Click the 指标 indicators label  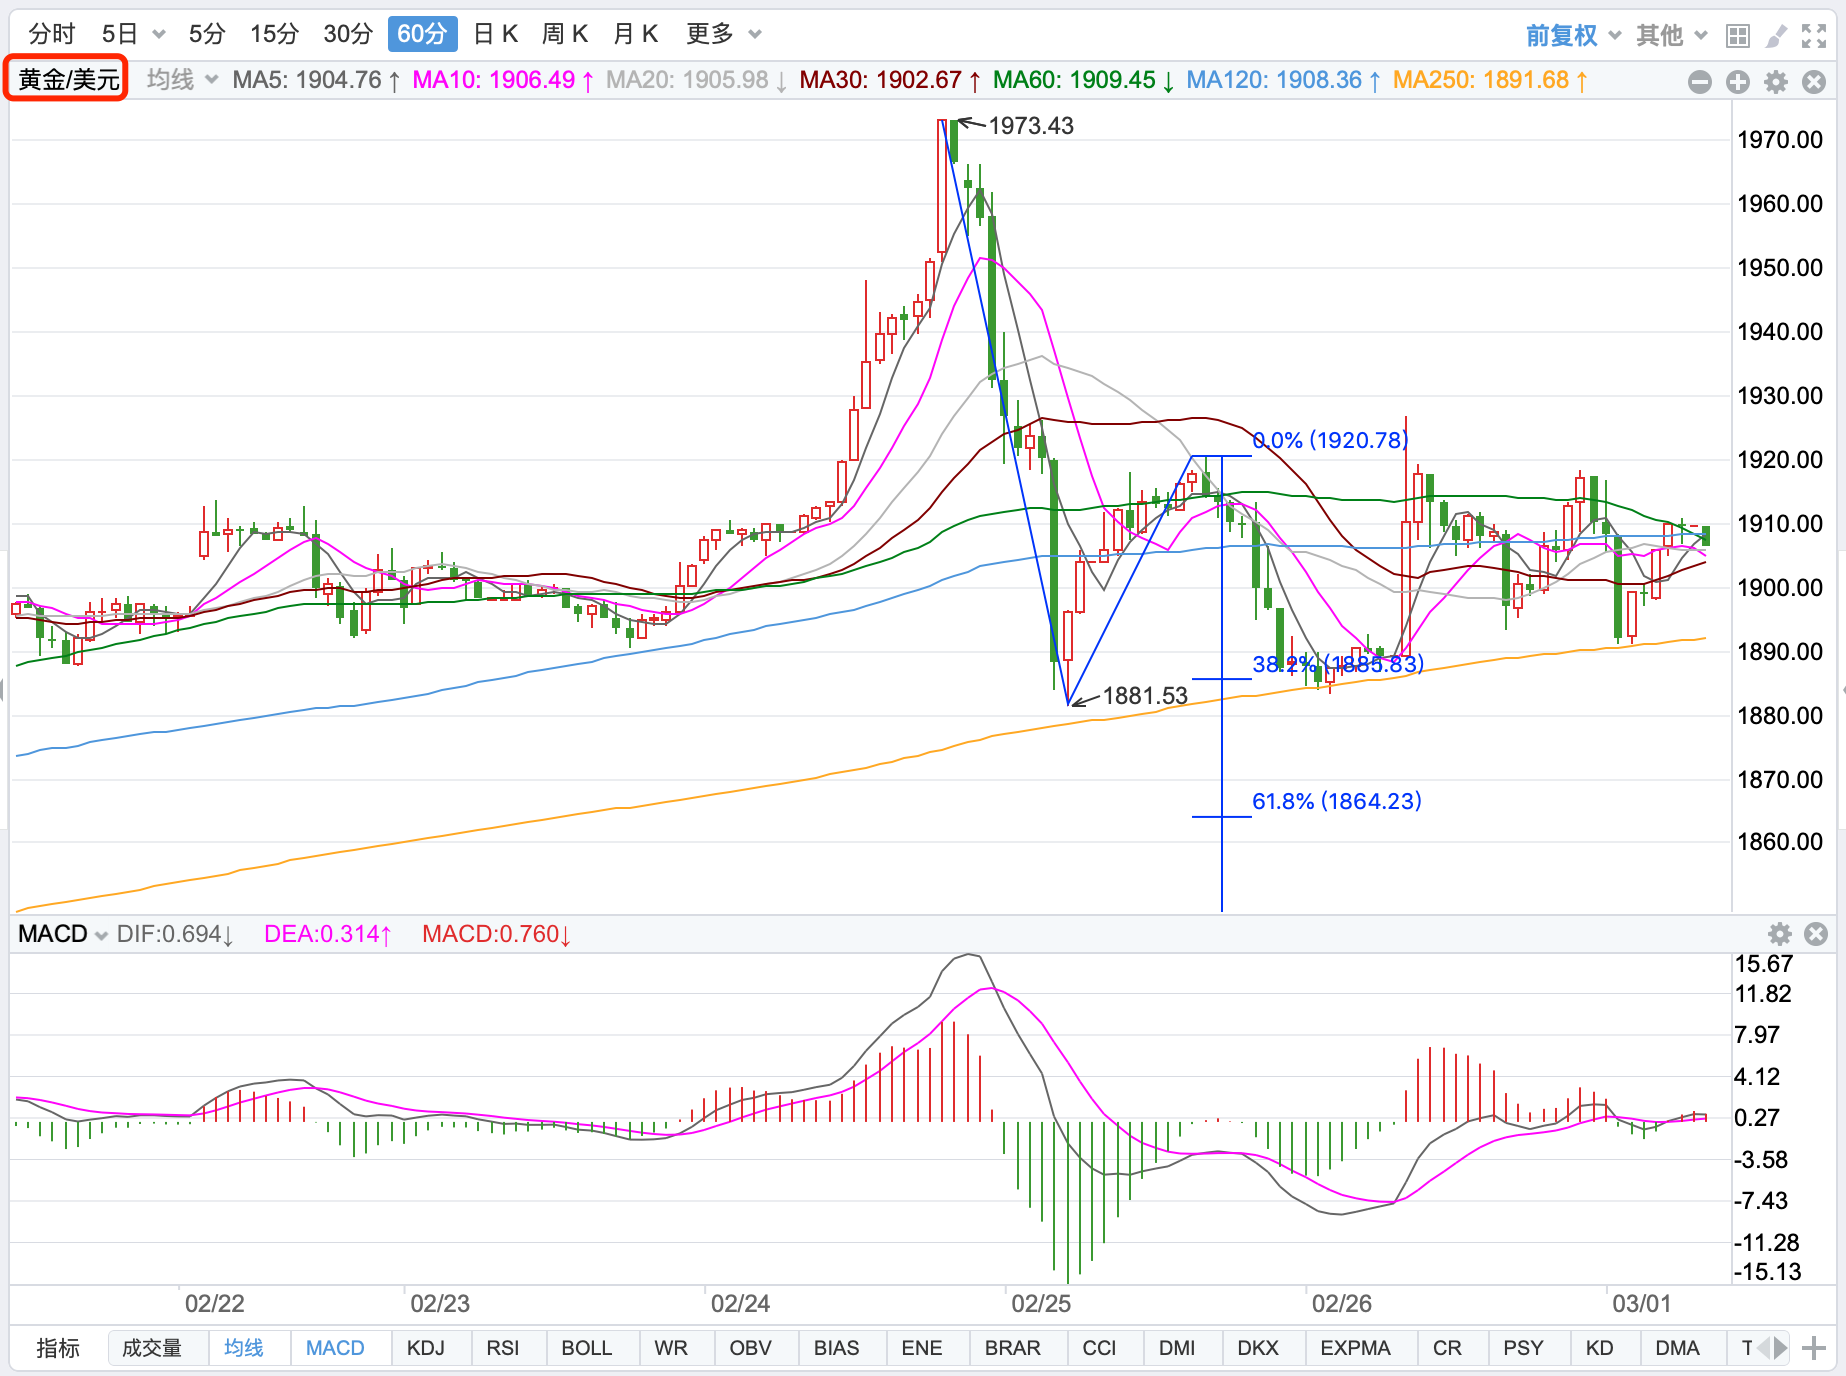58,1348
